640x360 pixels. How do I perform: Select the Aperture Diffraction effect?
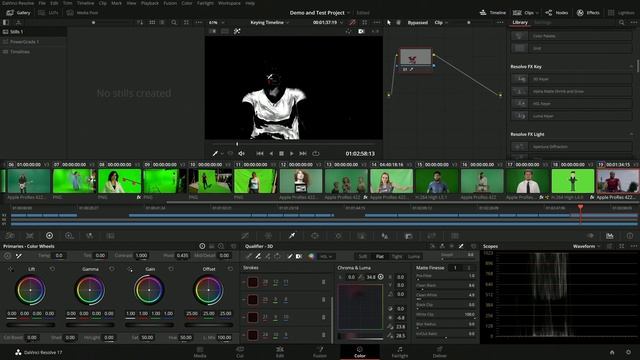pyautogui.click(x=572, y=147)
